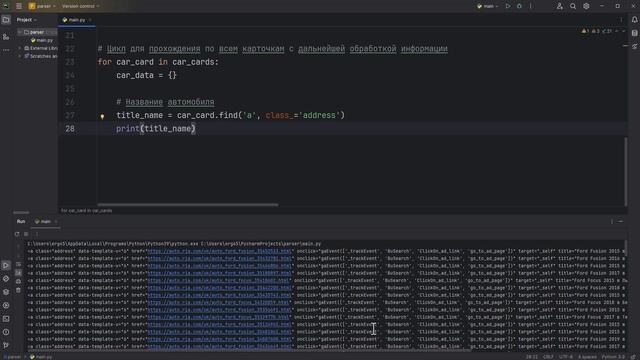Image resolution: width=640 pixels, height=360 pixels.
Task: Open Run toolbar more options dots
Action: [36, 234]
